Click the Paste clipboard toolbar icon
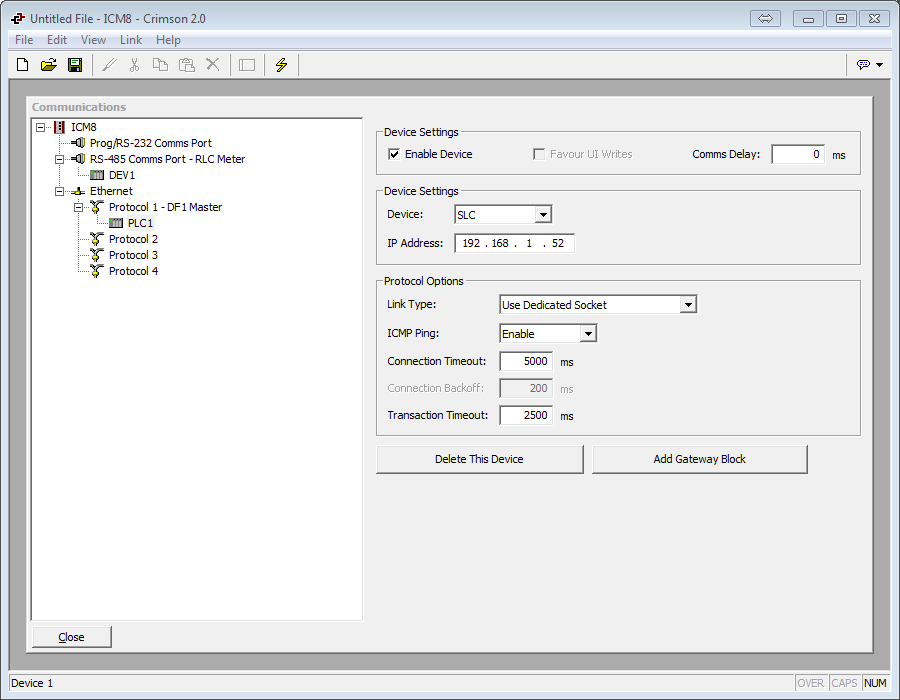Image resolution: width=900 pixels, height=700 pixels. tap(187, 65)
